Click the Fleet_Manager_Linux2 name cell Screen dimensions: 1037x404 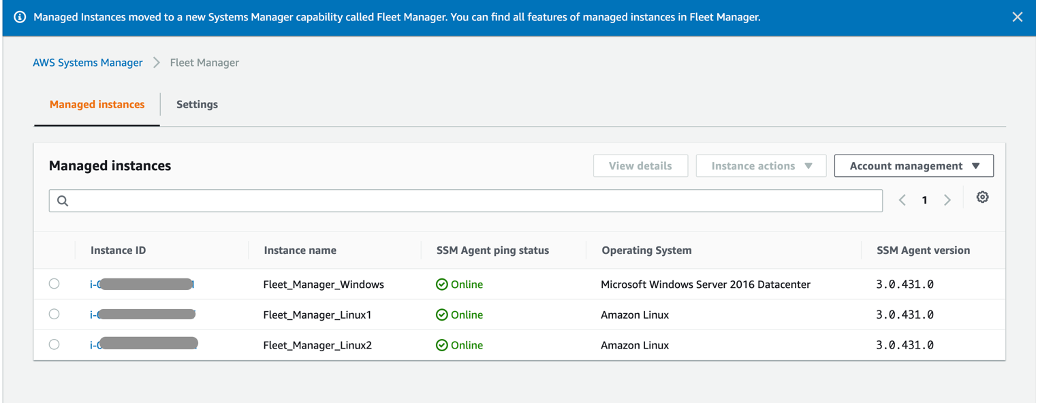[317, 346]
